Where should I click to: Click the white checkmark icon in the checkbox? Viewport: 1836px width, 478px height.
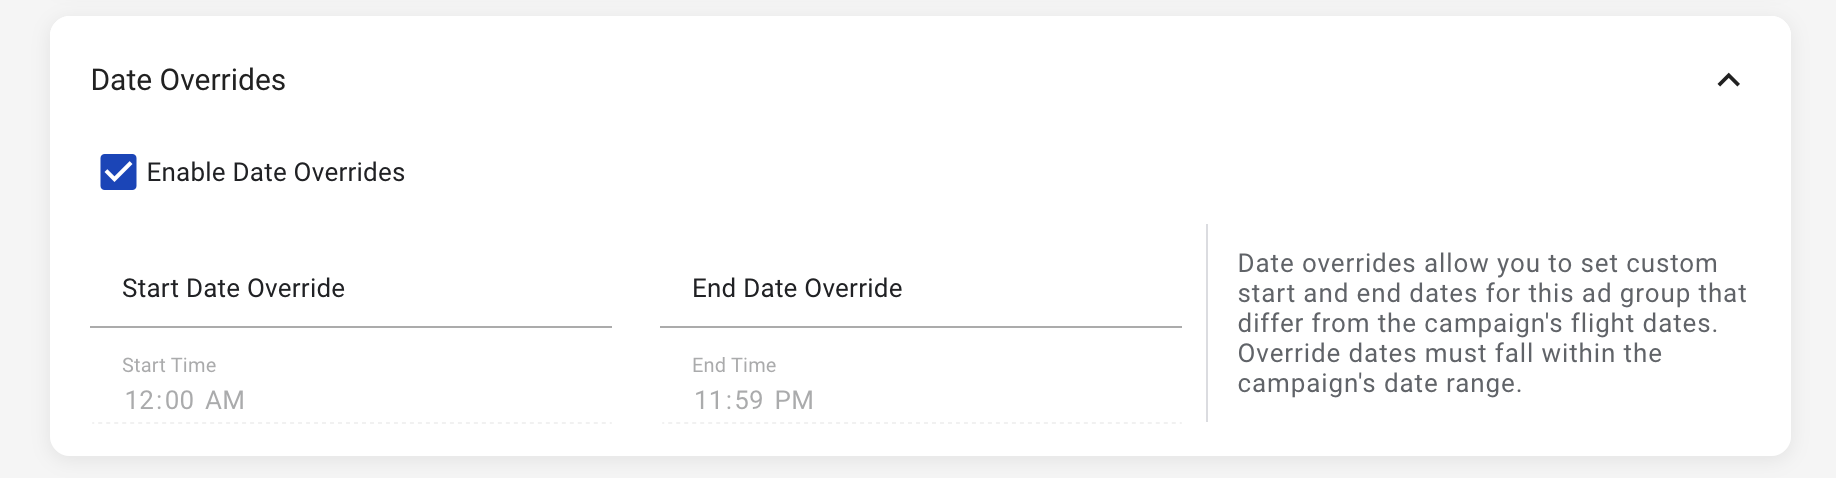click(x=118, y=172)
